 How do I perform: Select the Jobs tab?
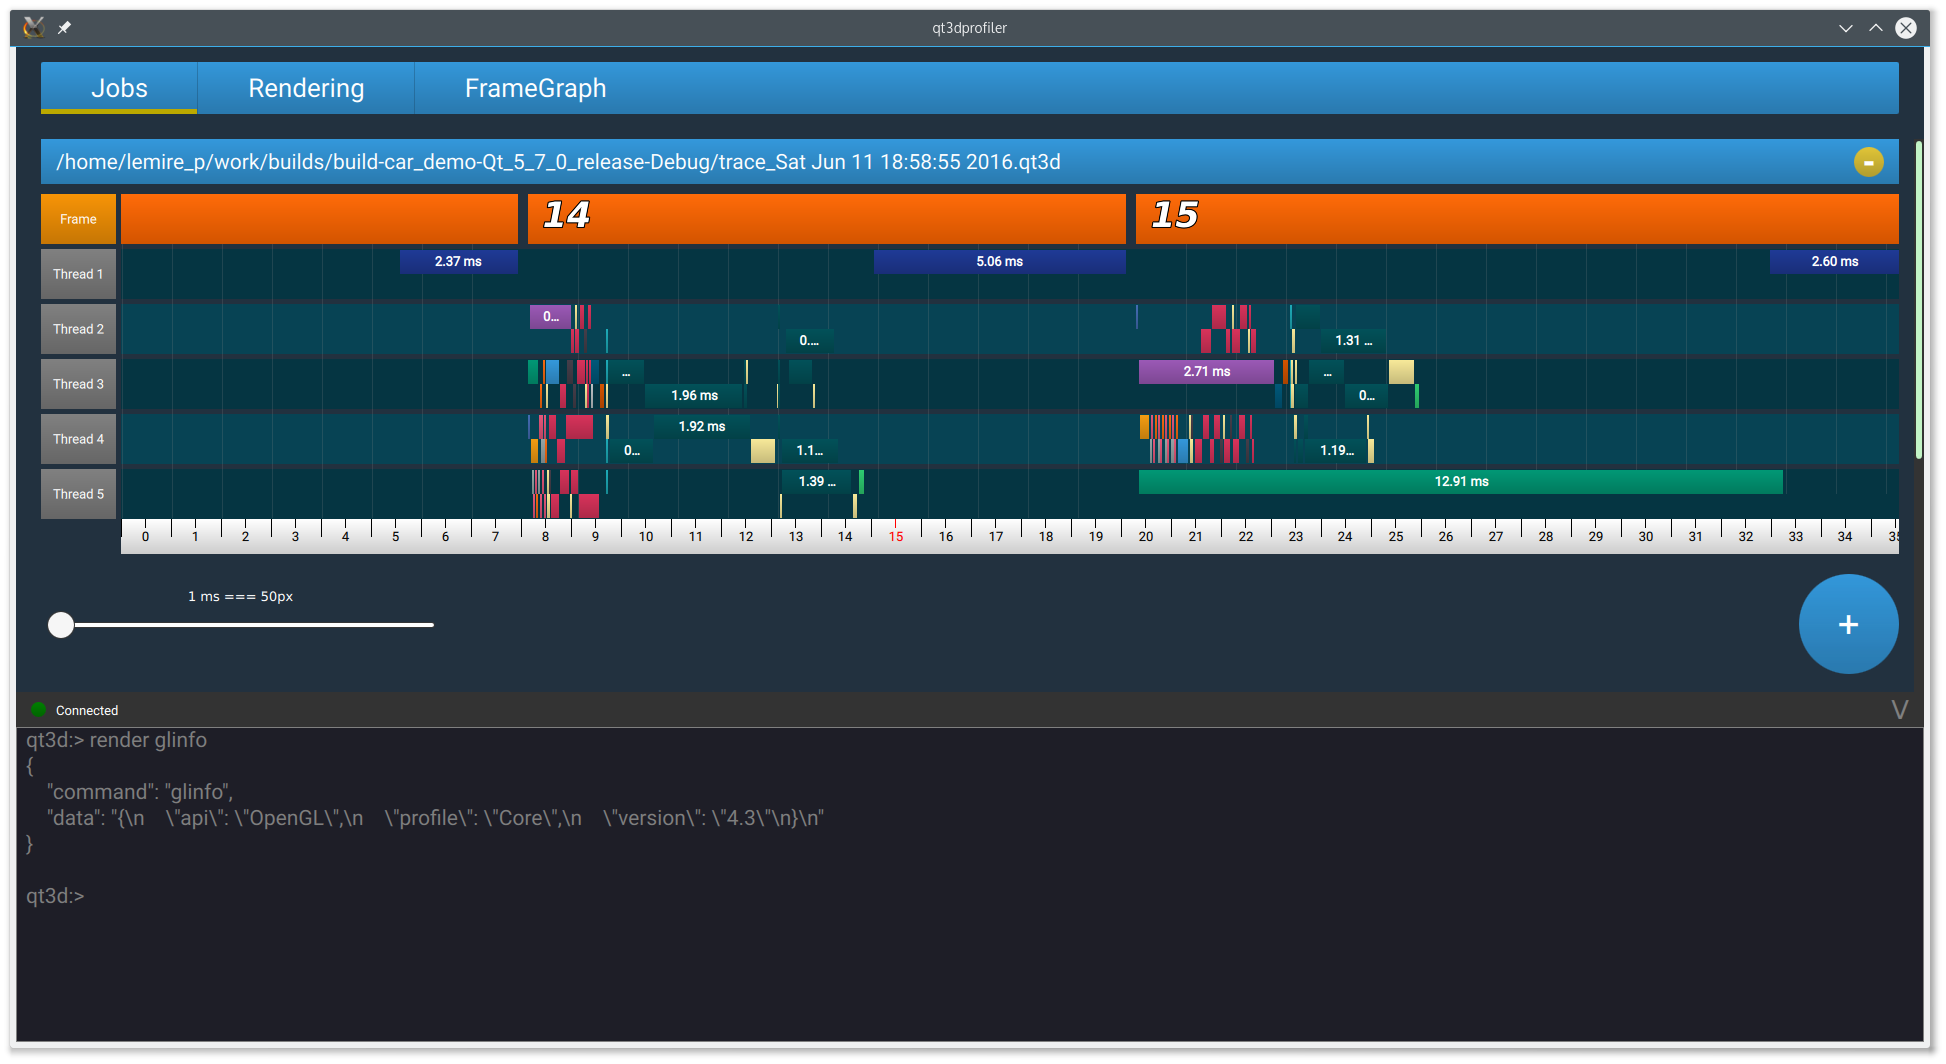(x=119, y=88)
